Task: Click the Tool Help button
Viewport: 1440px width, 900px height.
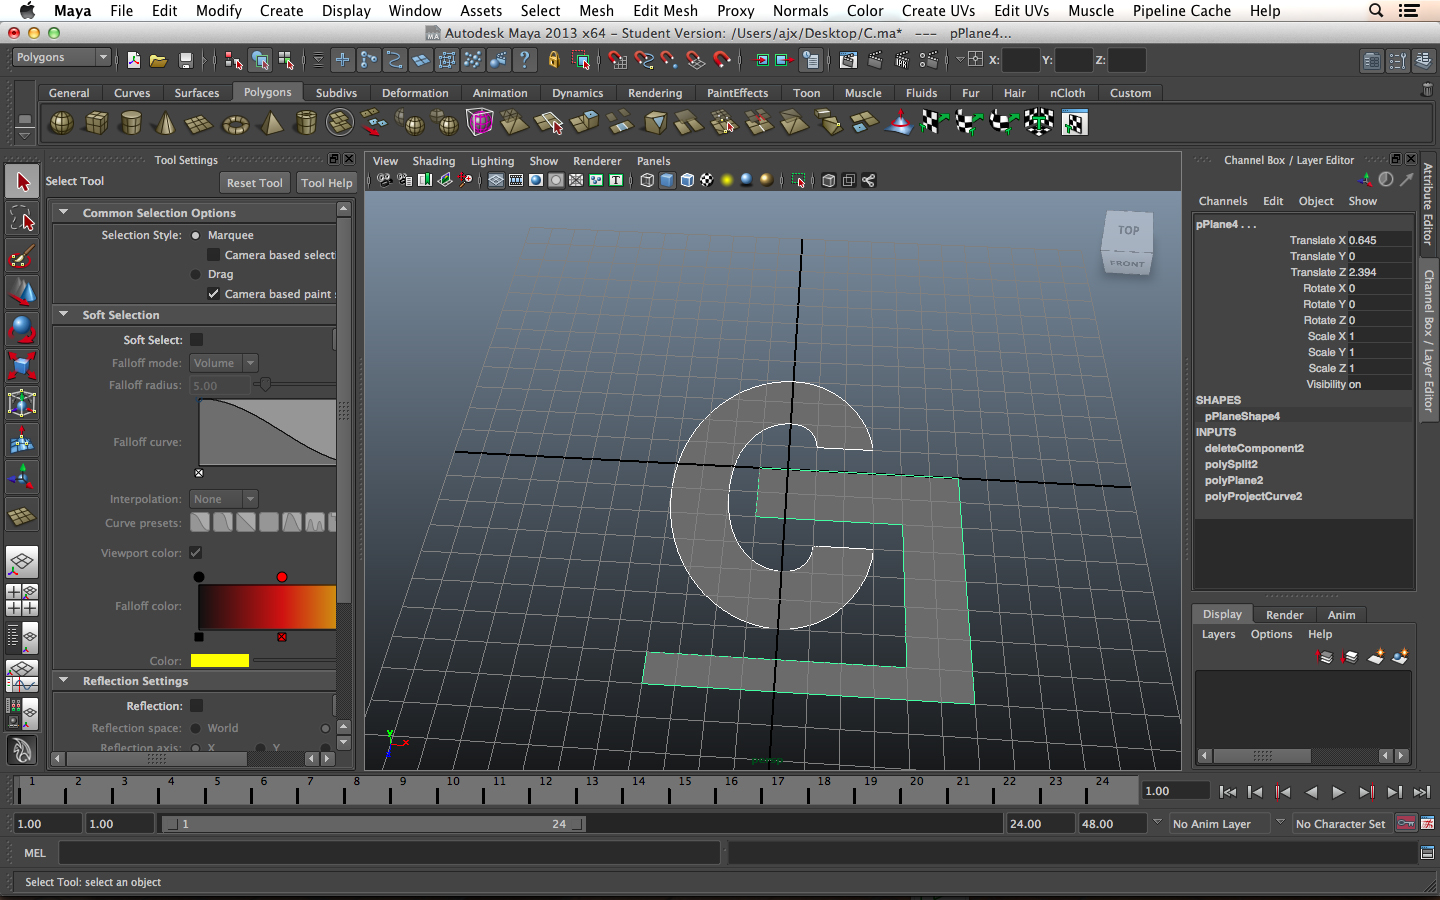Action: tap(326, 183)
